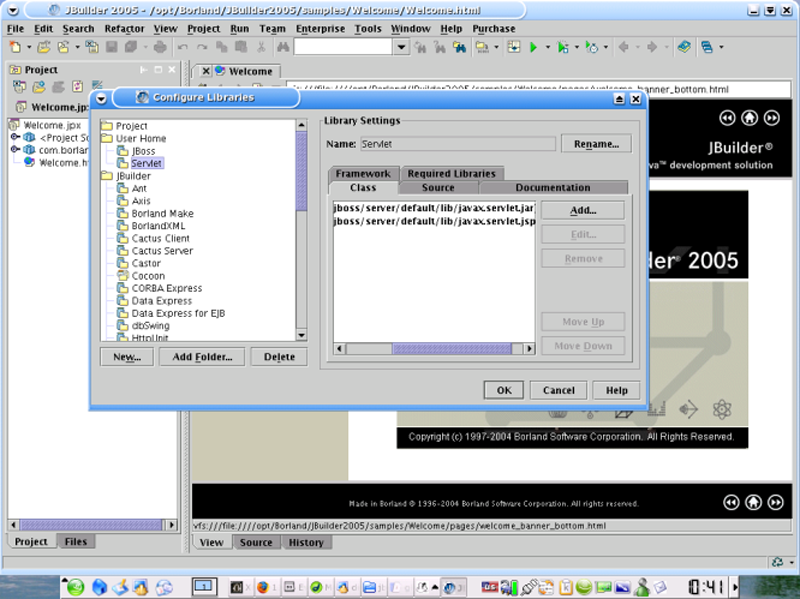Click the Find binoculars icon before search field
This screenshot has width=800, height=599.
tap(283, 47)
